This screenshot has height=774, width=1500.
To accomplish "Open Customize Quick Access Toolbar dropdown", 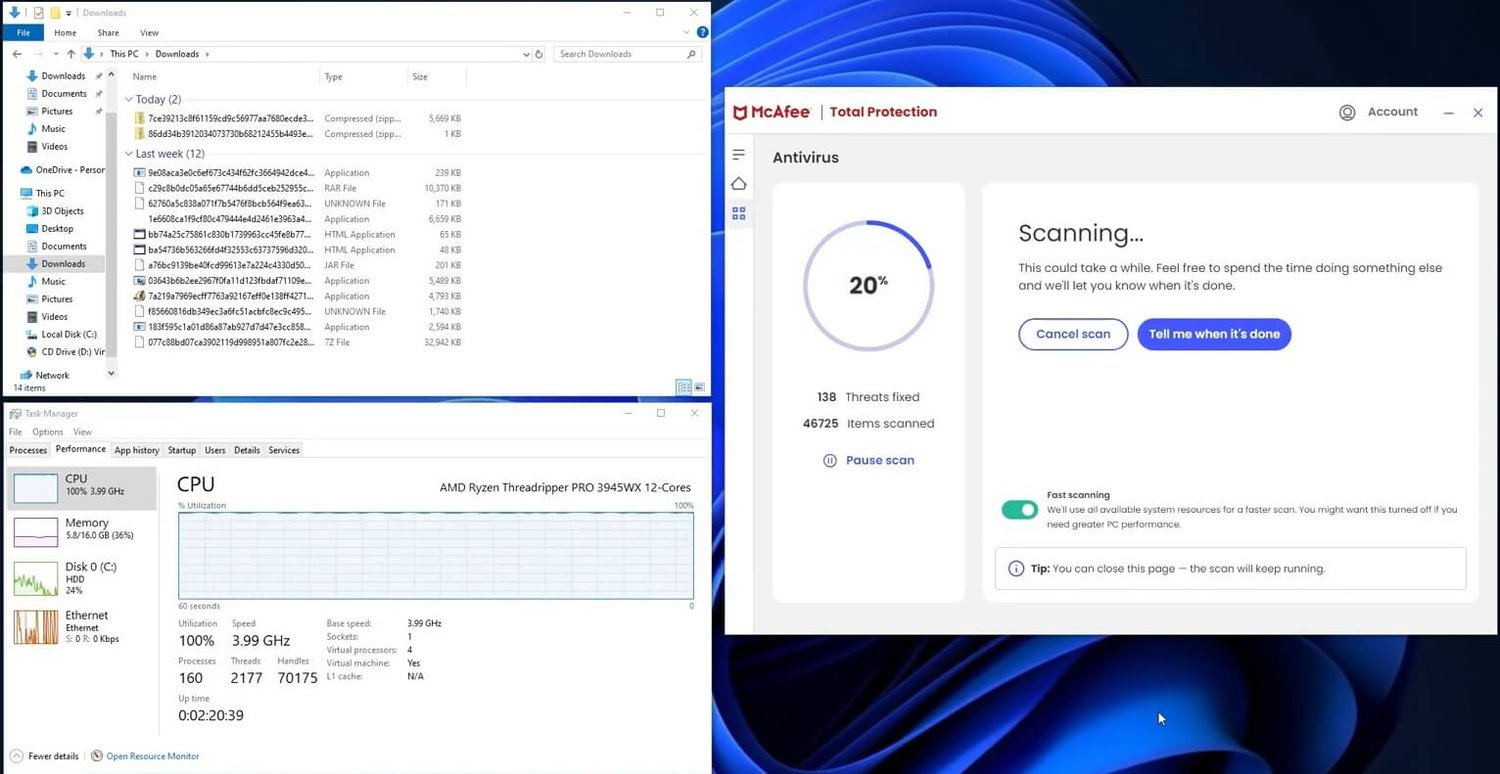I will (x=69, y=13).
